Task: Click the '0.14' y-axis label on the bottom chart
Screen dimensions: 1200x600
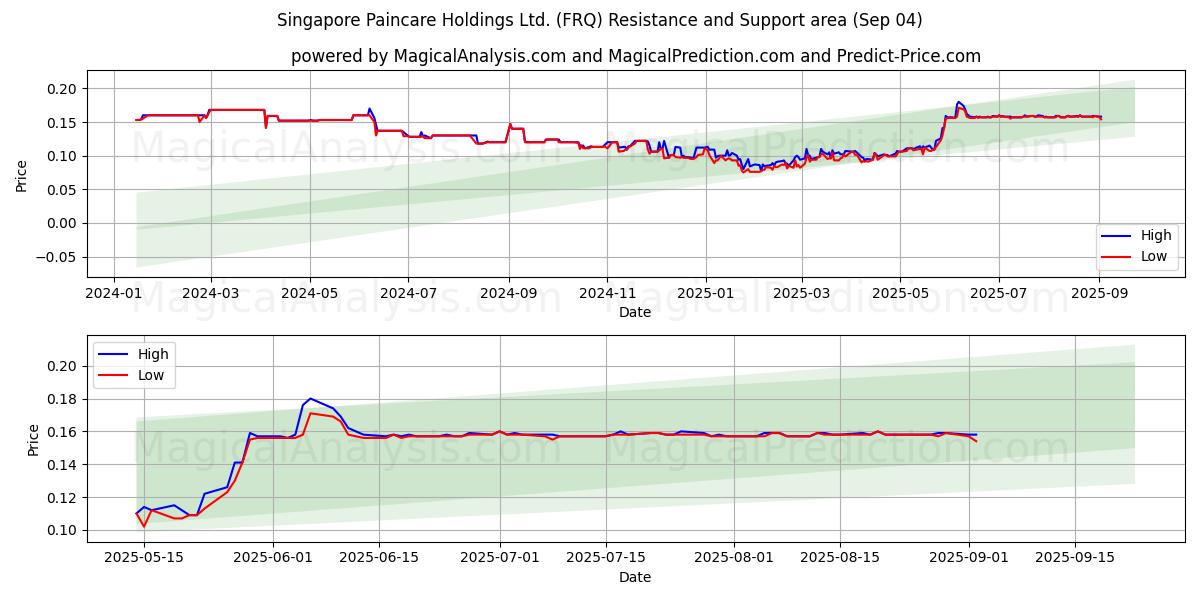Action: coord(63,465)
